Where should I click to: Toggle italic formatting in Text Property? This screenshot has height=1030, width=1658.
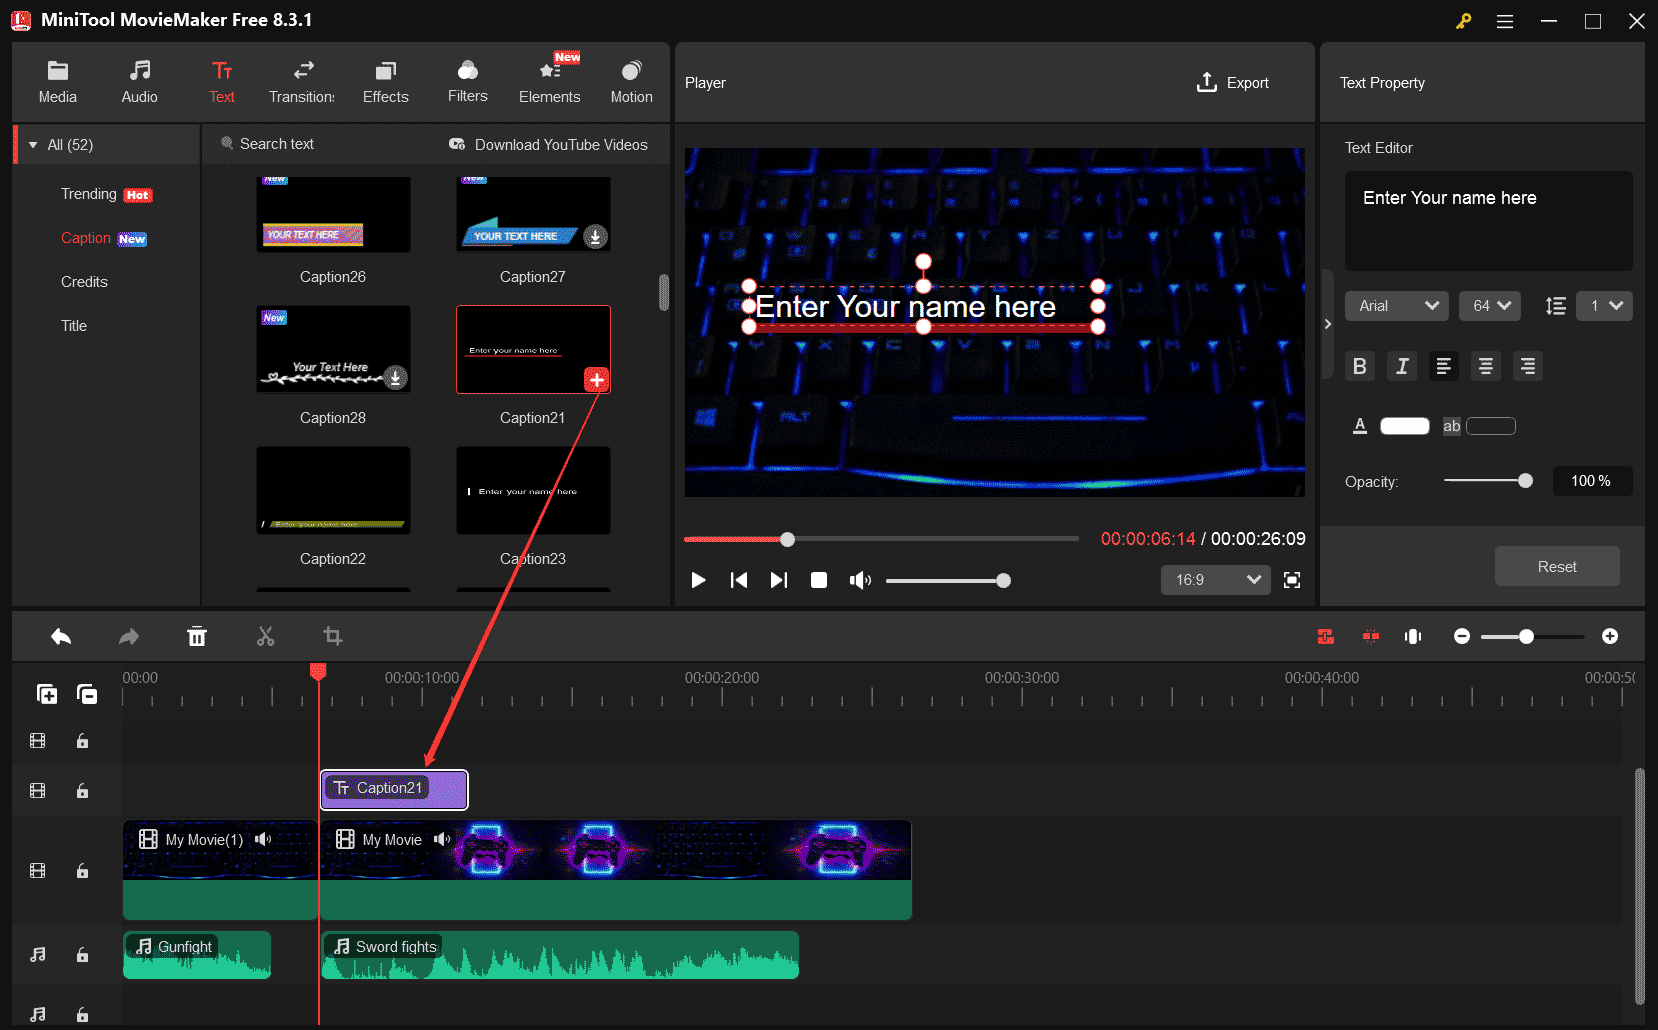pyautogui.click(x=1401, y=366)
